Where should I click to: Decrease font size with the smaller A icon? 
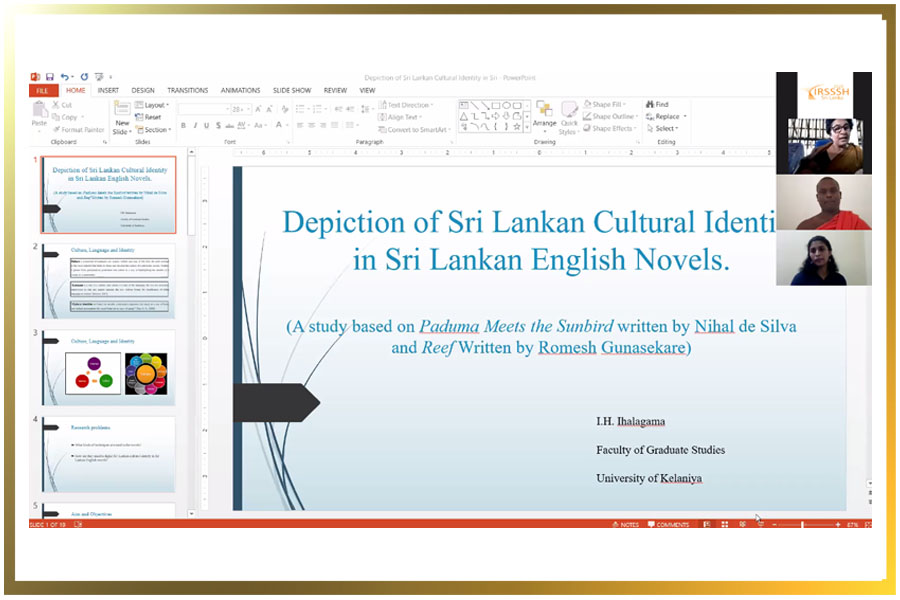pos(269,109)
